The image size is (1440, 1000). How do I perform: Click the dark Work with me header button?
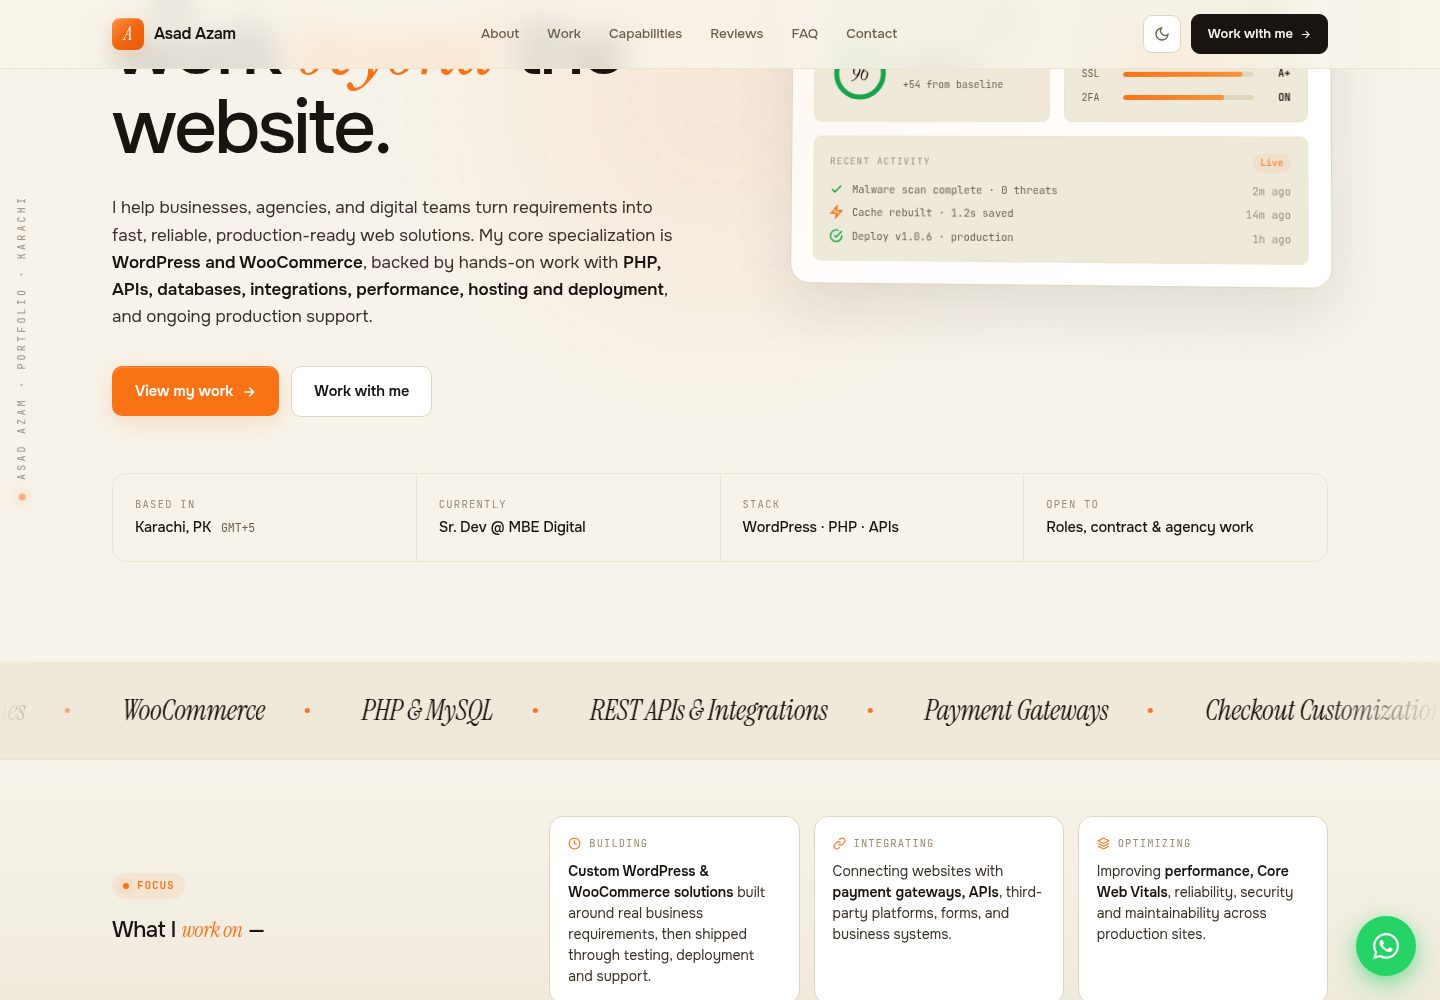1259,34
